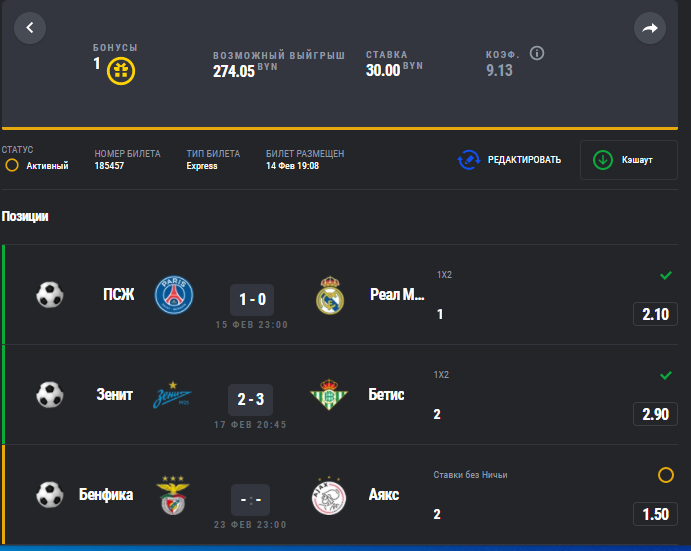Open the Кэшаут cashout button
This screenshot has height=551, width=691.
(x=628, y=160)
